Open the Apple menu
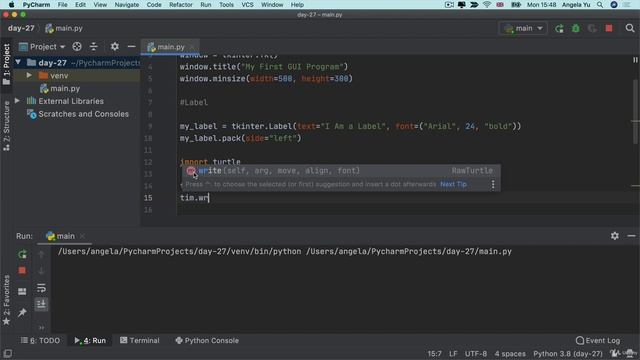This screenshot has height=360, width=640. 11,5
